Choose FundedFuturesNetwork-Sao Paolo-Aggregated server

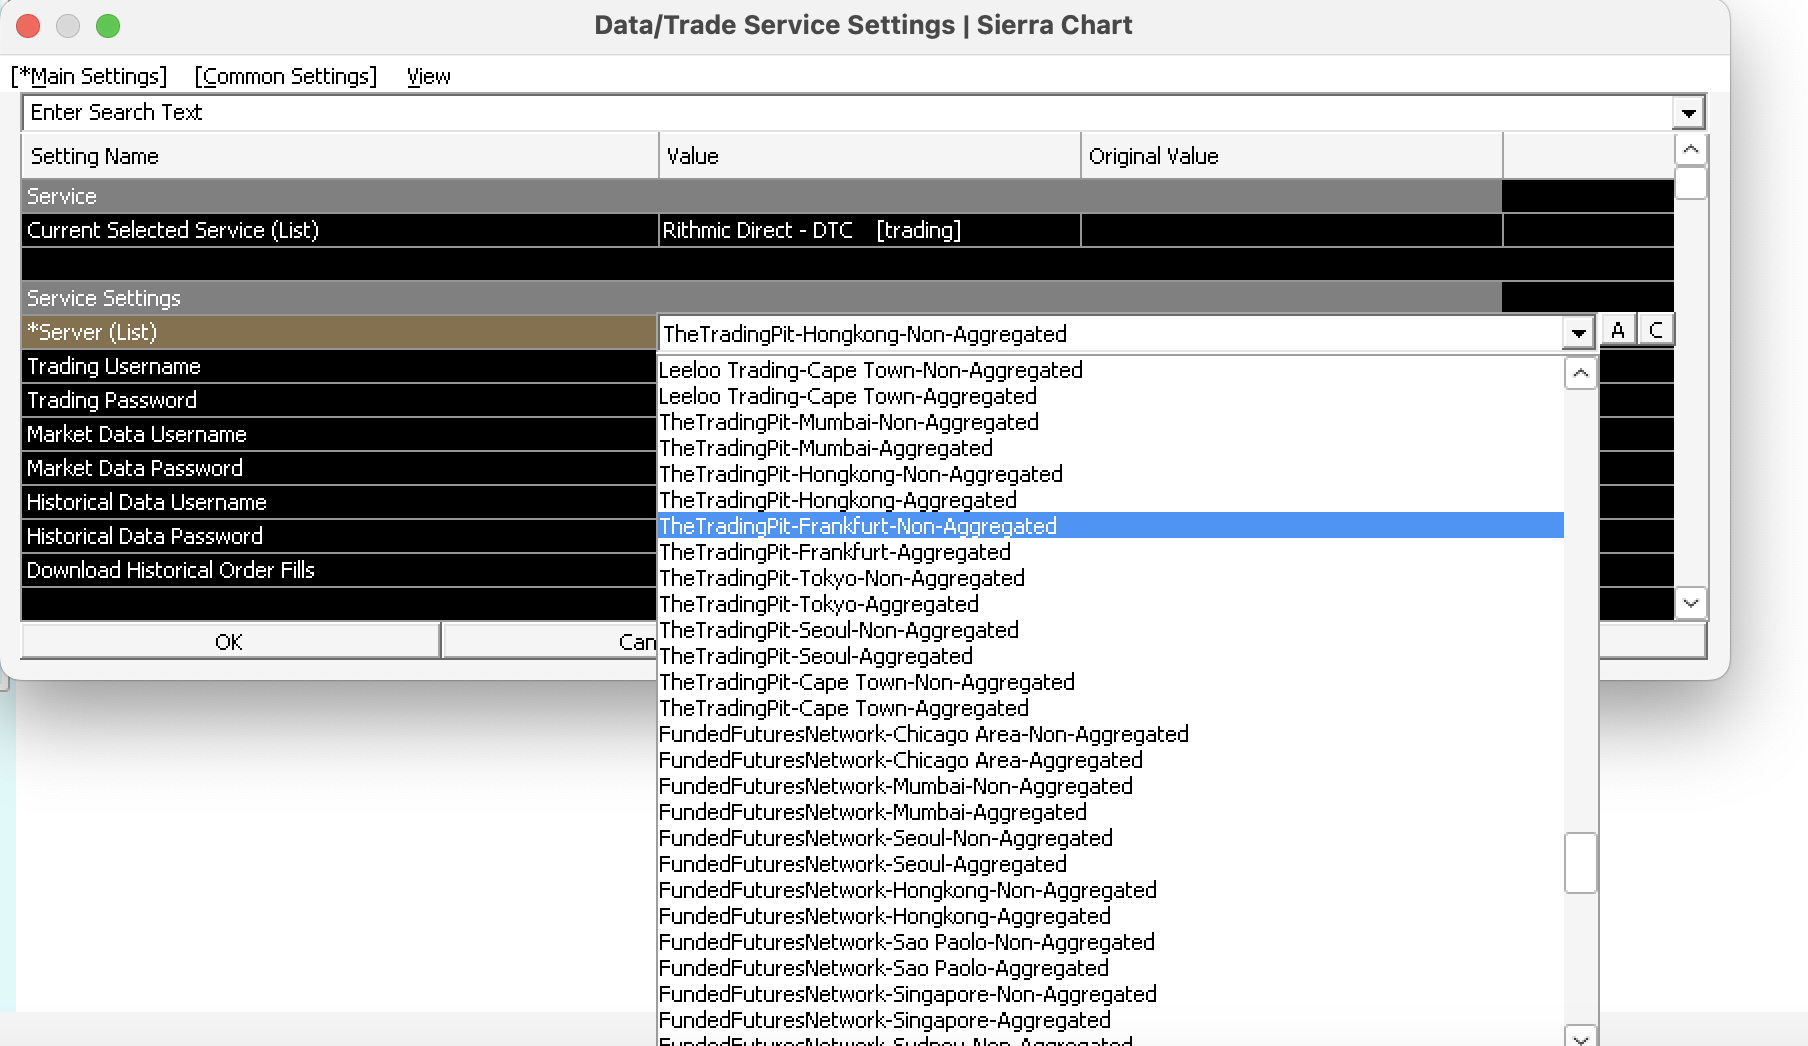(x=1110, y=968)
